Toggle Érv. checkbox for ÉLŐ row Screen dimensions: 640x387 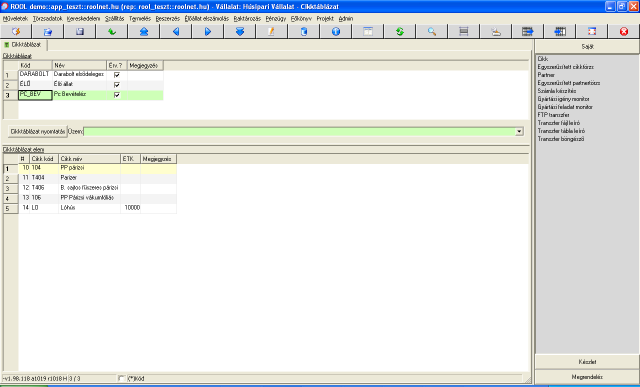[x=117, y=85]
